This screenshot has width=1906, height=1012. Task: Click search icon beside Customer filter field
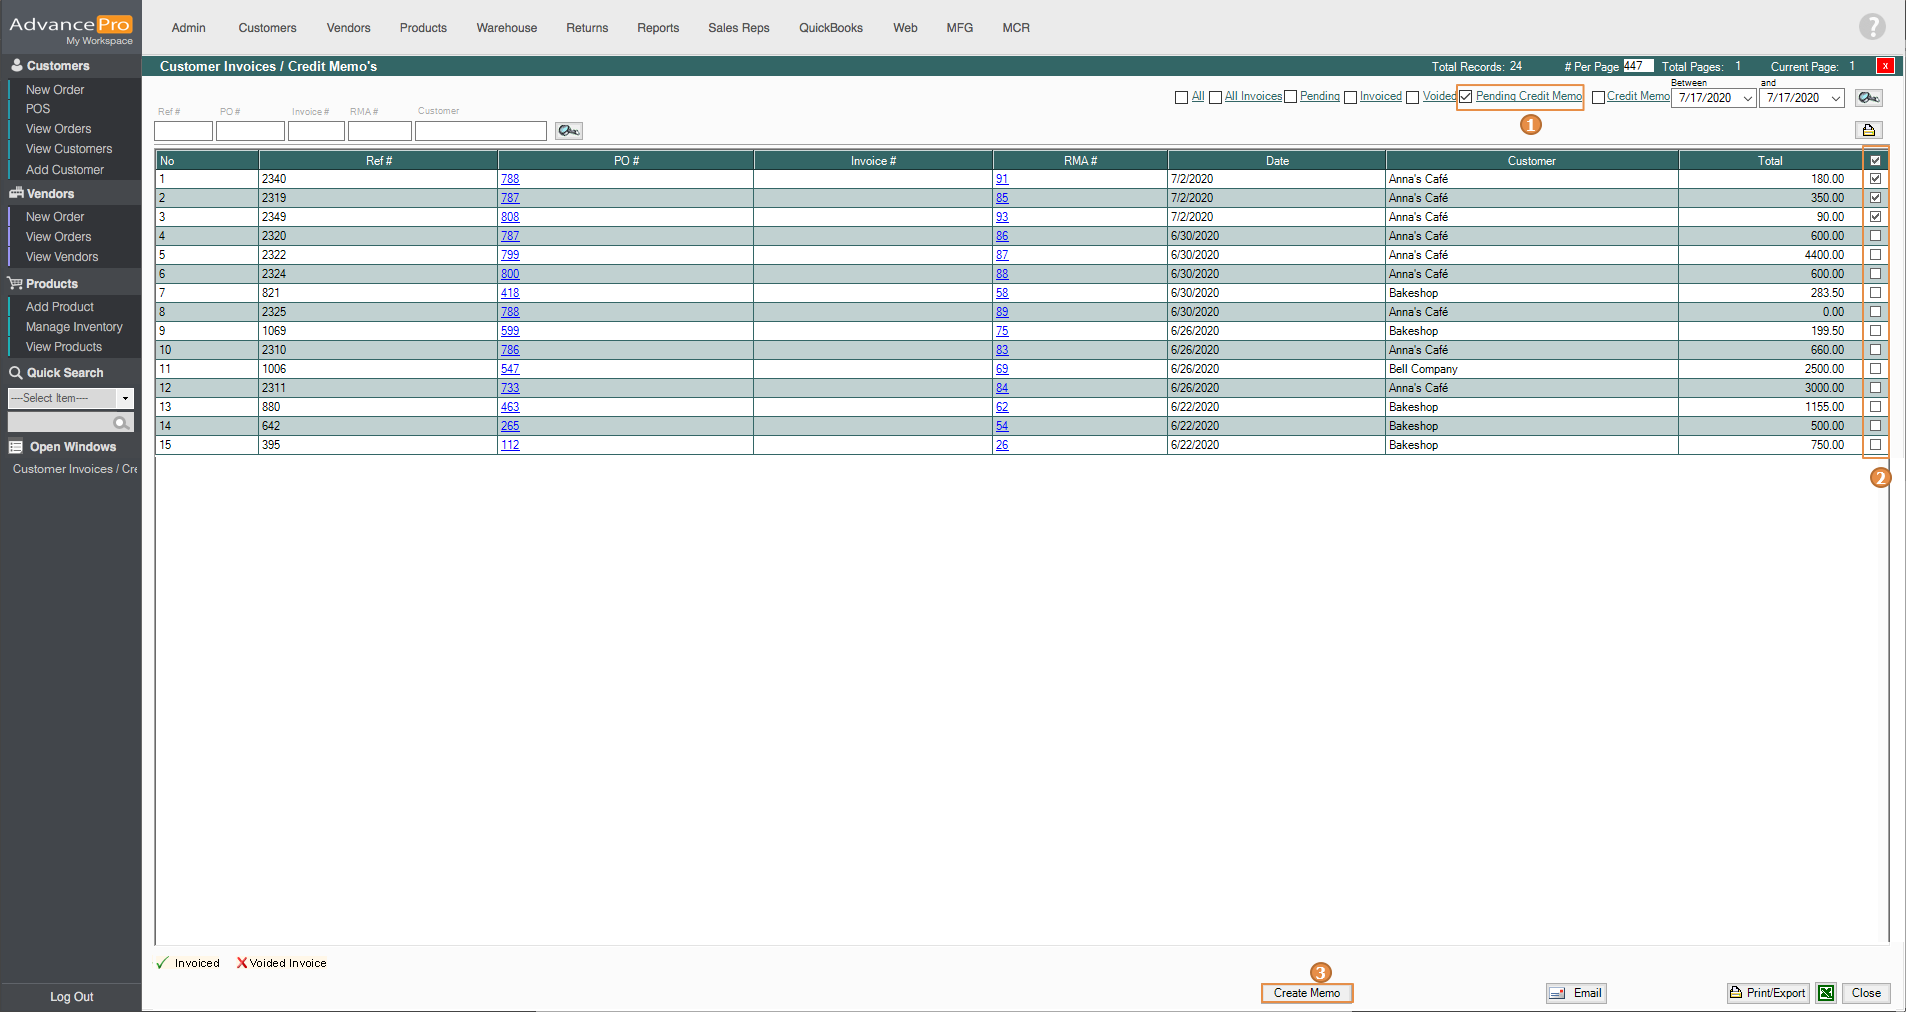pos(569,131)
